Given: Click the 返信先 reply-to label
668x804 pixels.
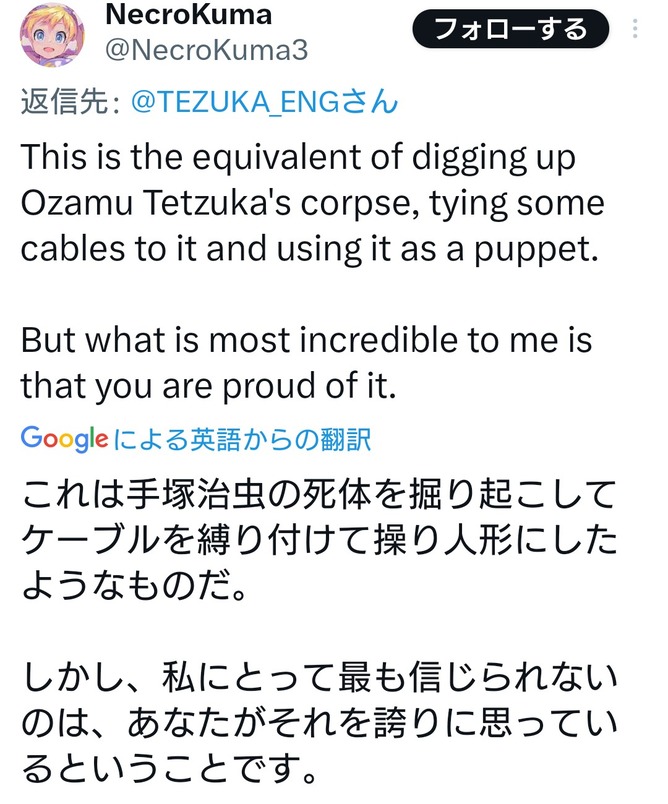Looking at the screenshot, I should [x=70, y=103].
